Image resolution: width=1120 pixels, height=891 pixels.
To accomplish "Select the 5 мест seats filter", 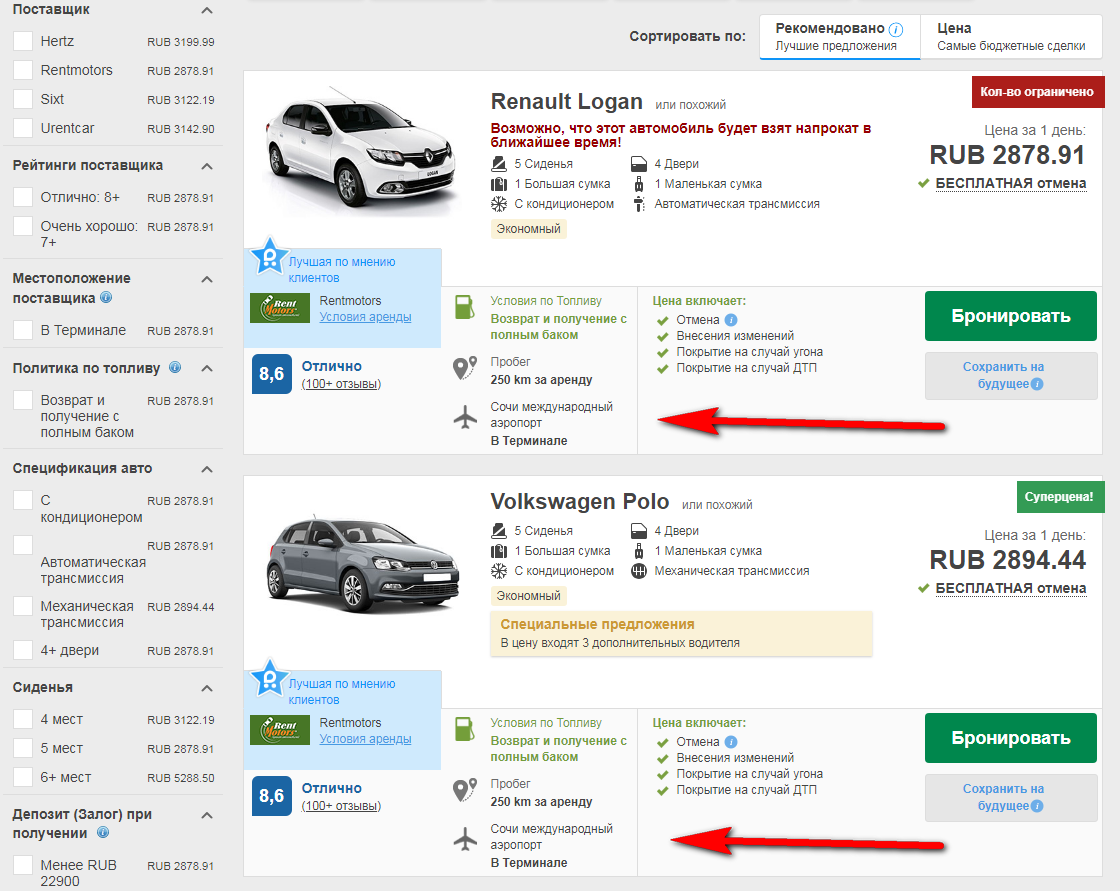I will [23, 748].
